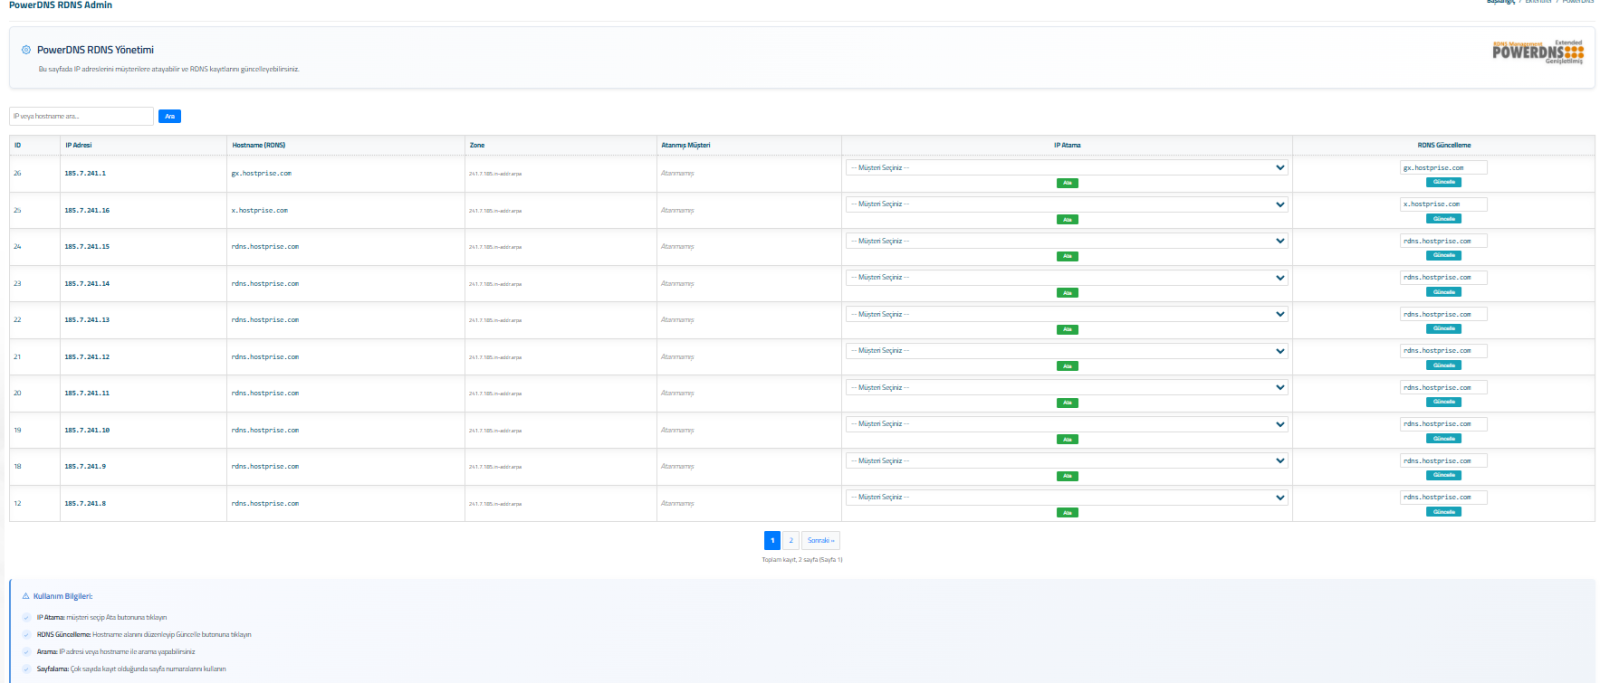This screenshot has width=1600, height=683.
Task: Click the POWERDNS Extended logo
Action: [x=1537, y=52]
